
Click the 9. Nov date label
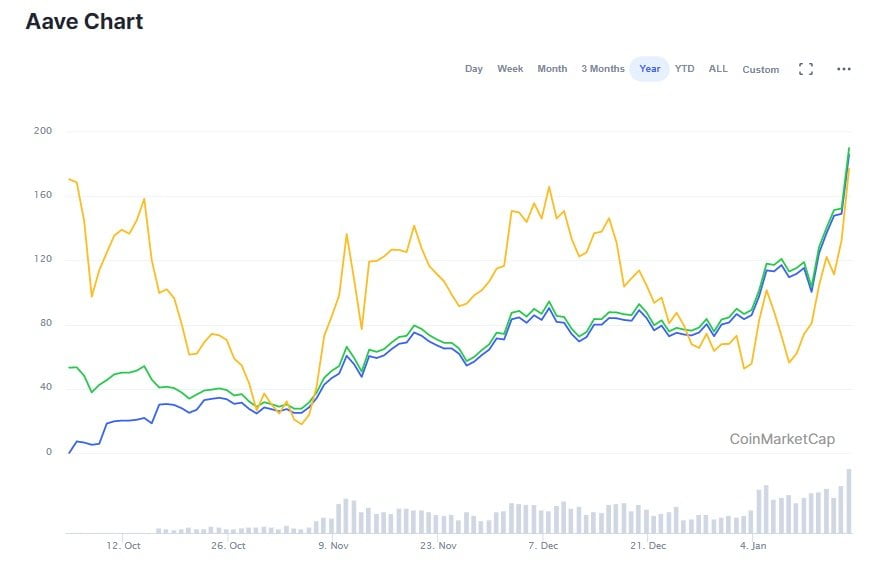click(333, 546)
